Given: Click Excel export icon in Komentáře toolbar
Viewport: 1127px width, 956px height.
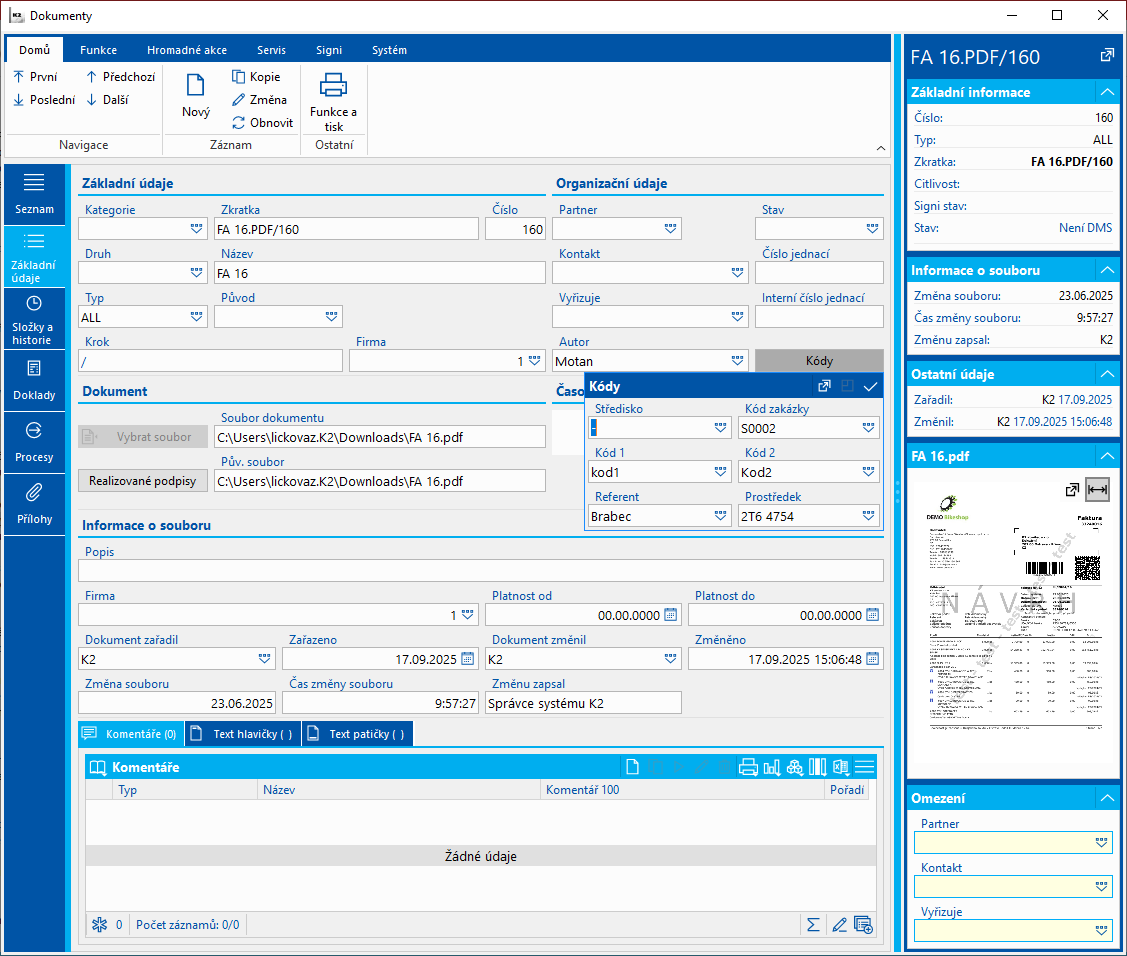Looking at the screenshot, I should (841, 768).
